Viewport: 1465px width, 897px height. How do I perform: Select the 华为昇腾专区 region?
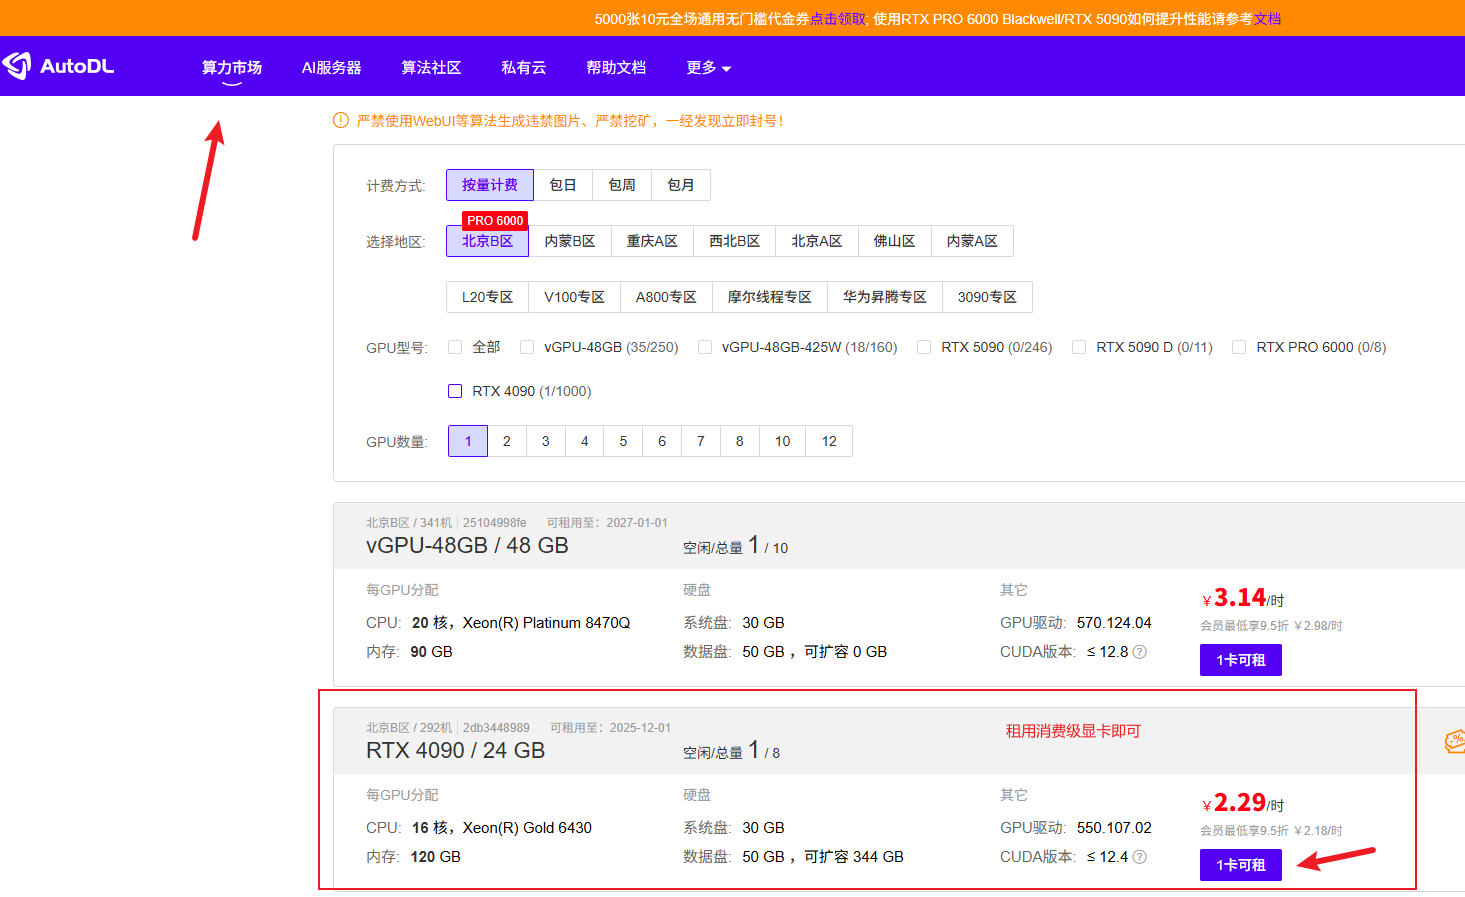[885, 297]
